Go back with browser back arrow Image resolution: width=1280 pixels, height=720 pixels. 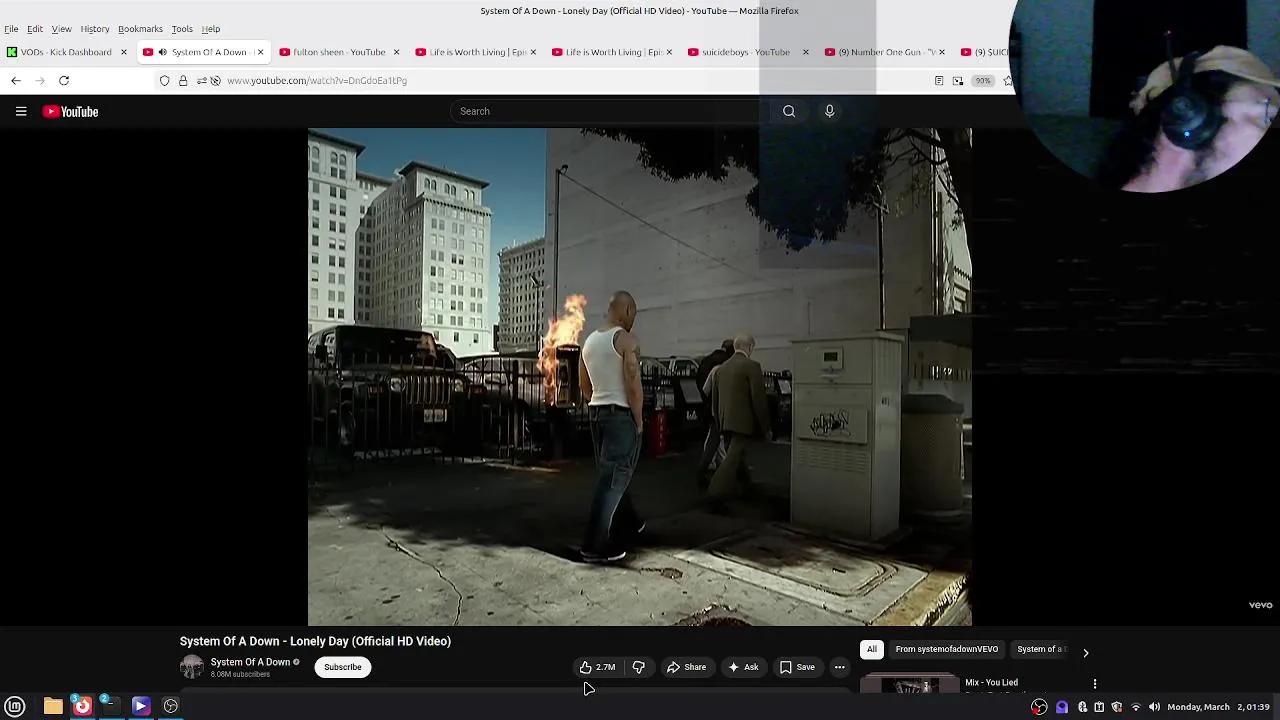pyautogui.click(x=16, y=80)
